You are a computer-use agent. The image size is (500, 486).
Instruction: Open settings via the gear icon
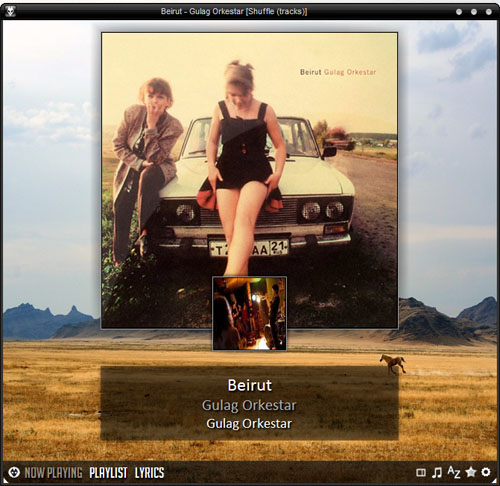[x=486, y=472]
